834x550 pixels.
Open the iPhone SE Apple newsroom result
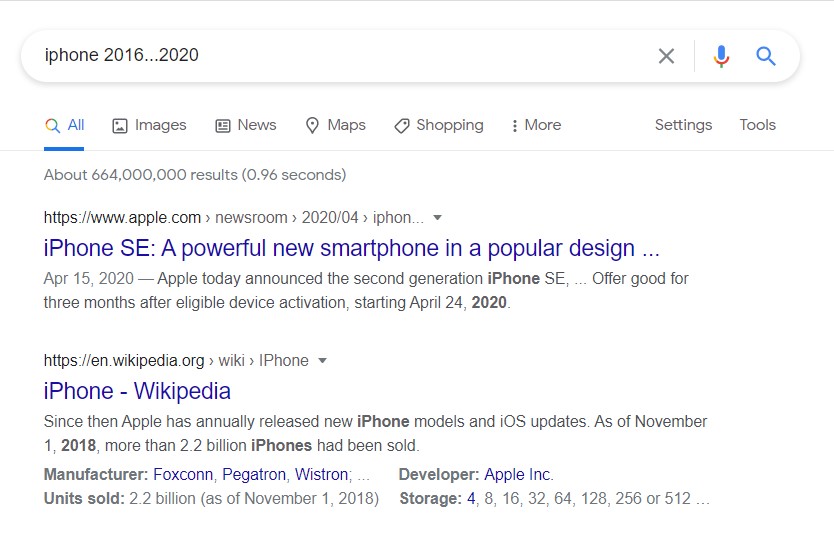click(x=351, y=248)
